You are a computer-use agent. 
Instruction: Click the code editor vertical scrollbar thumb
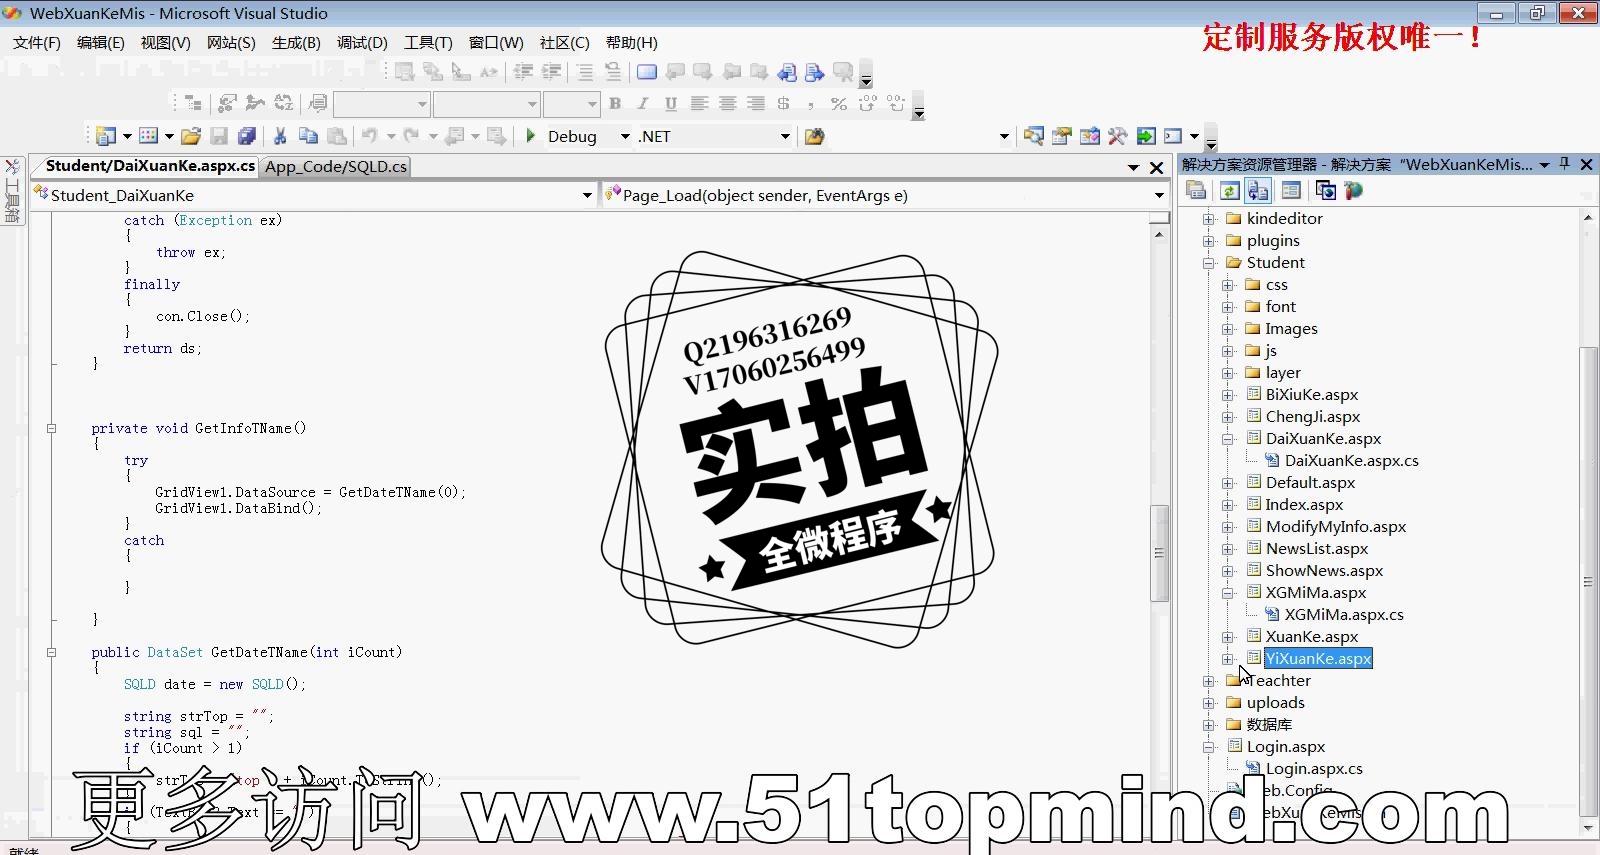point(1160,552)
